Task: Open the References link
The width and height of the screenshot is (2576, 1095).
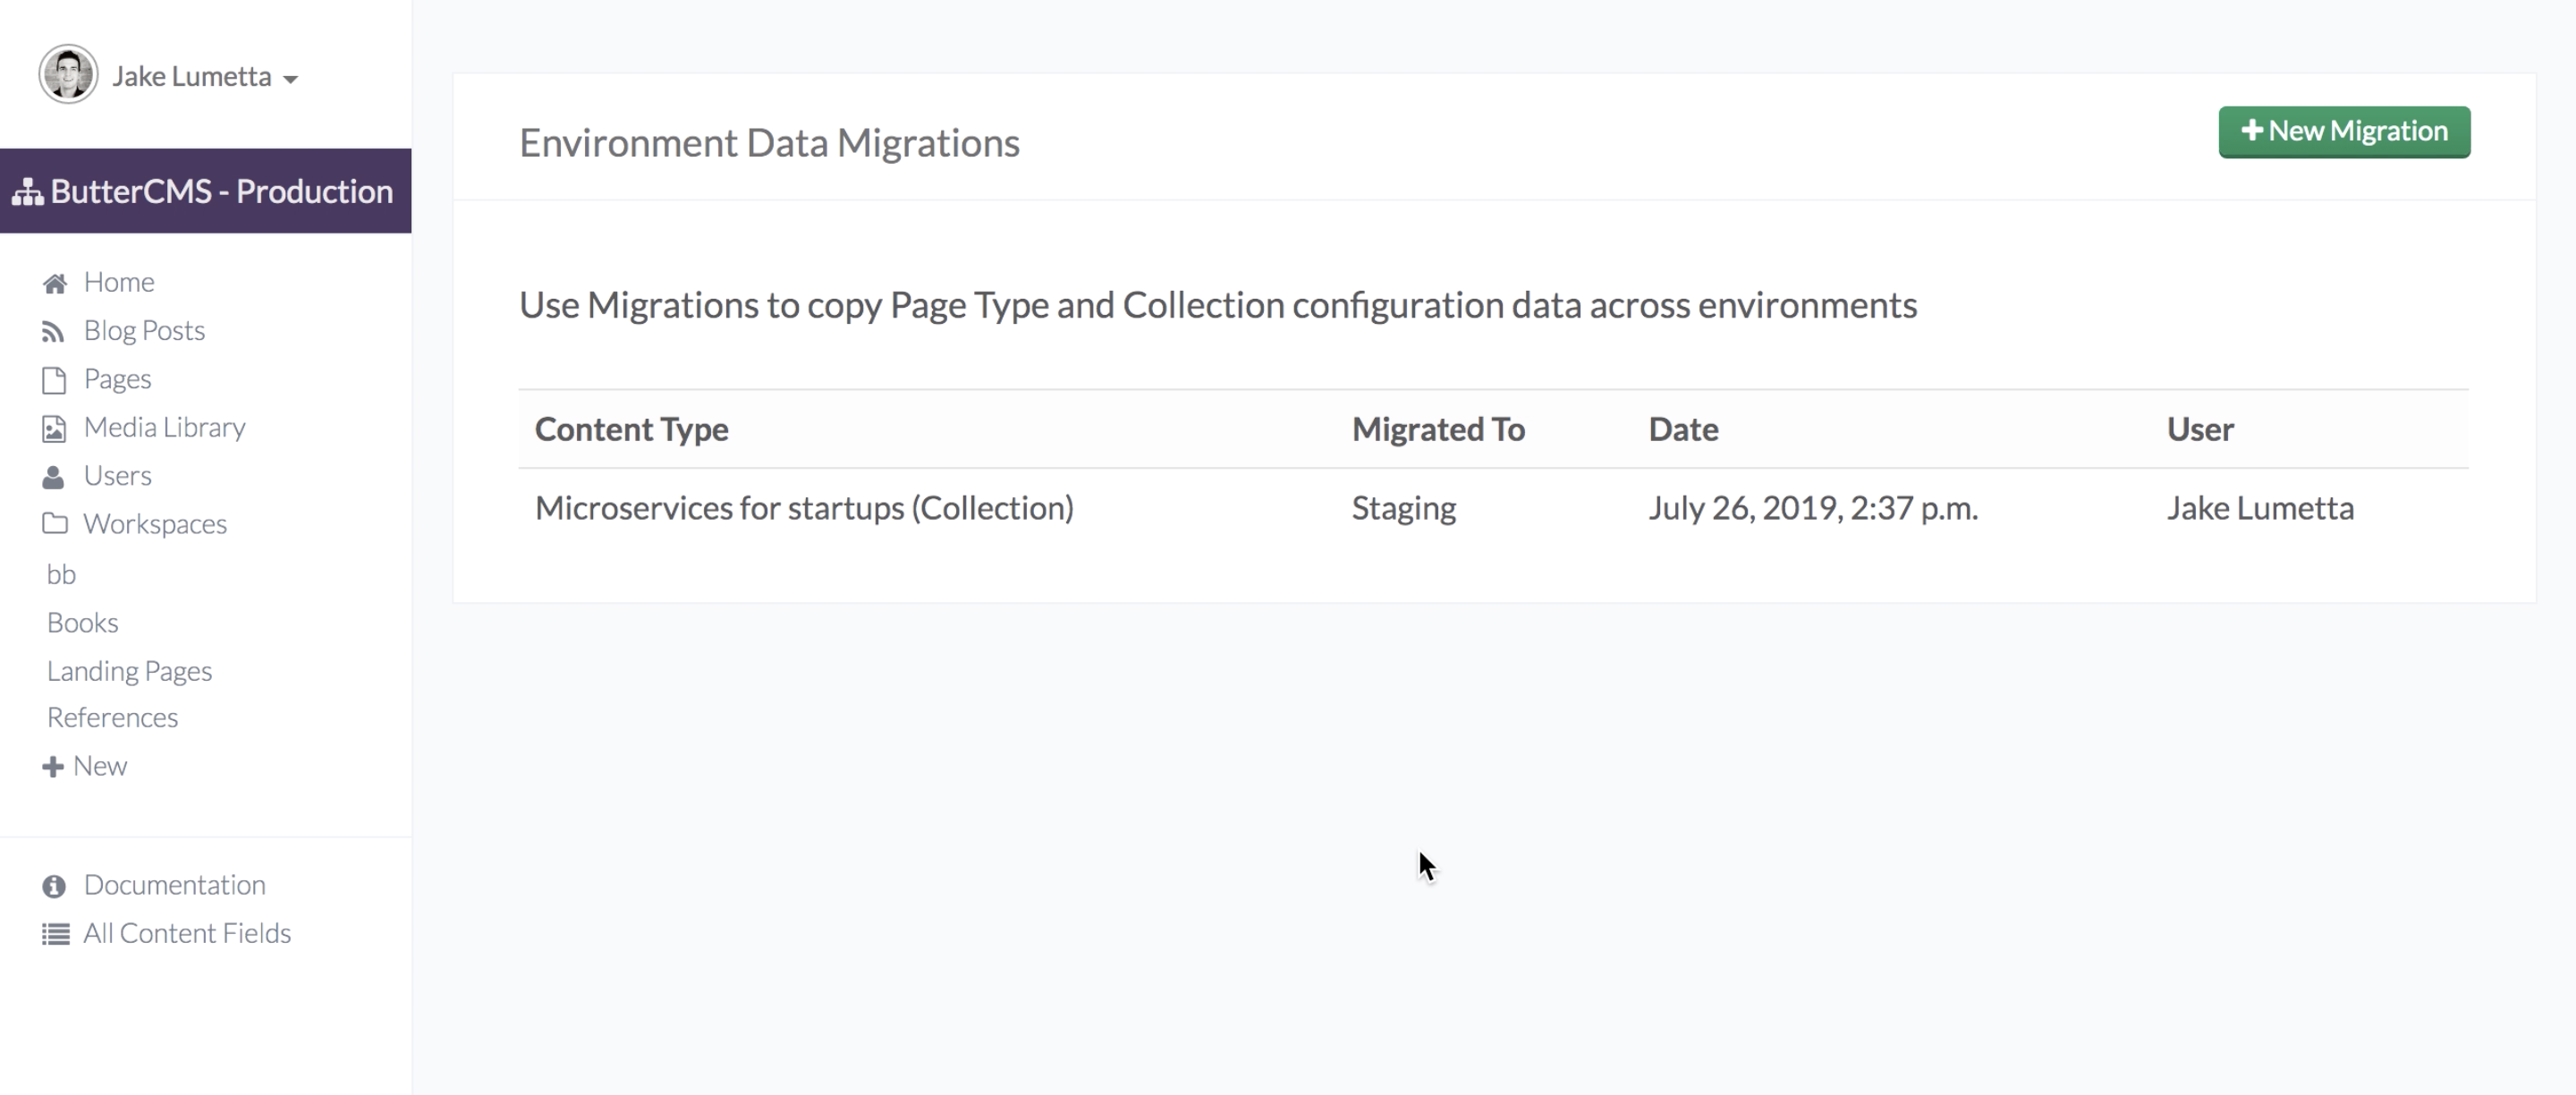Action: pyautogui.click(x=112, y=717)
